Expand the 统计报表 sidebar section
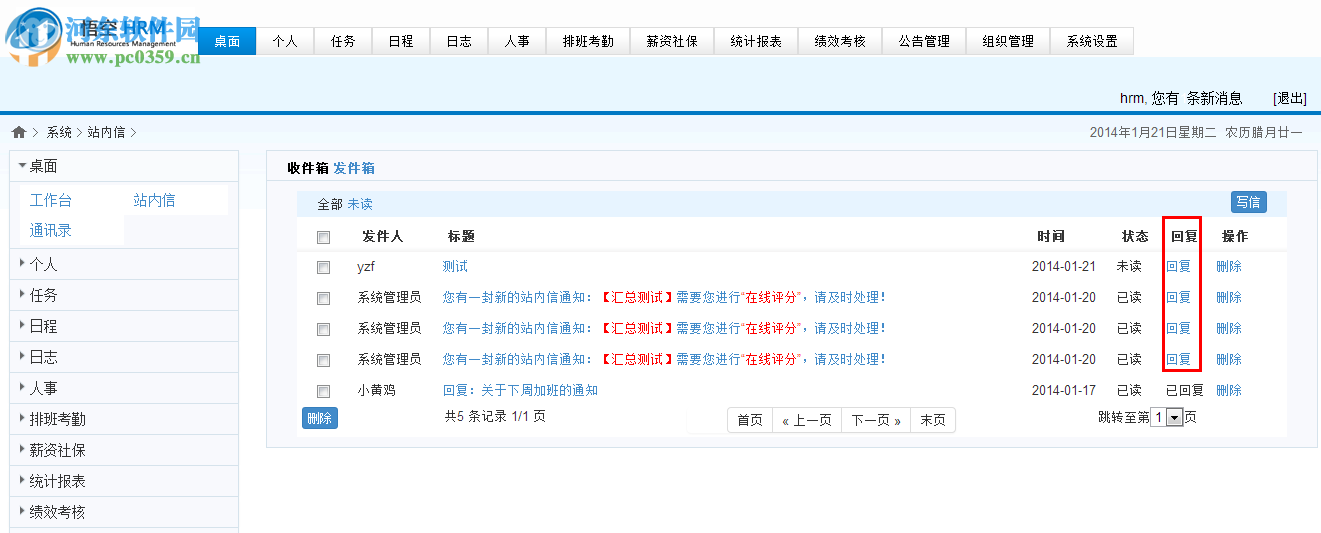The width and height of the screenshot is (1321, 533). tap(124, 482)
